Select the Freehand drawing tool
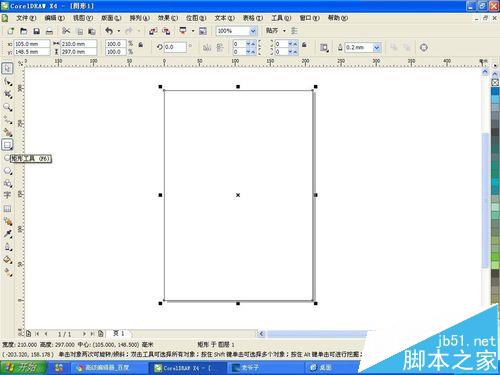 coord(8,120)
